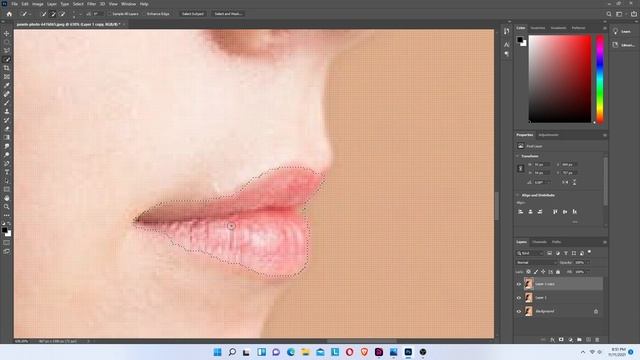Click the align top edges icon
Image resolution: width=640 pixels, height=360 pixels.
tap(555, 212)
